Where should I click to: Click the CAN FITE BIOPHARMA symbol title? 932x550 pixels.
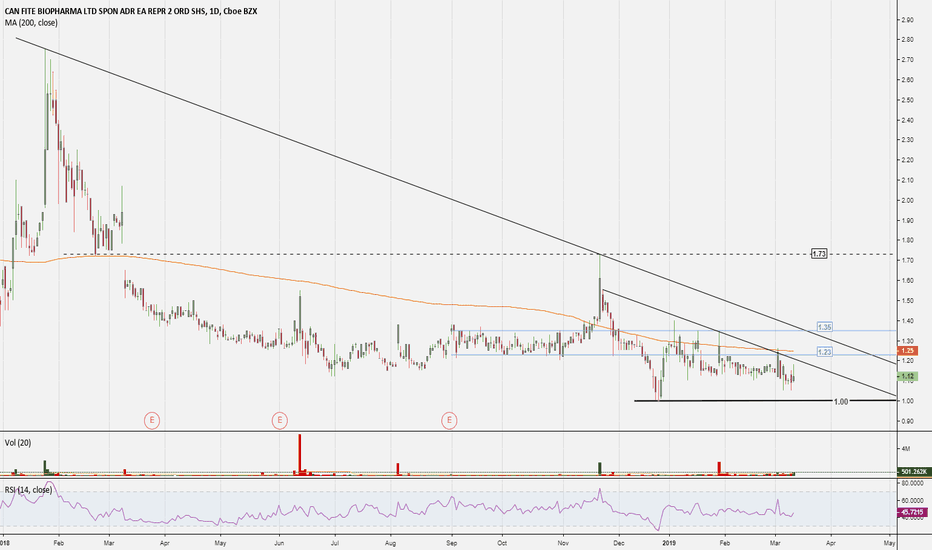pyautogui.click(x=131, y=11)
